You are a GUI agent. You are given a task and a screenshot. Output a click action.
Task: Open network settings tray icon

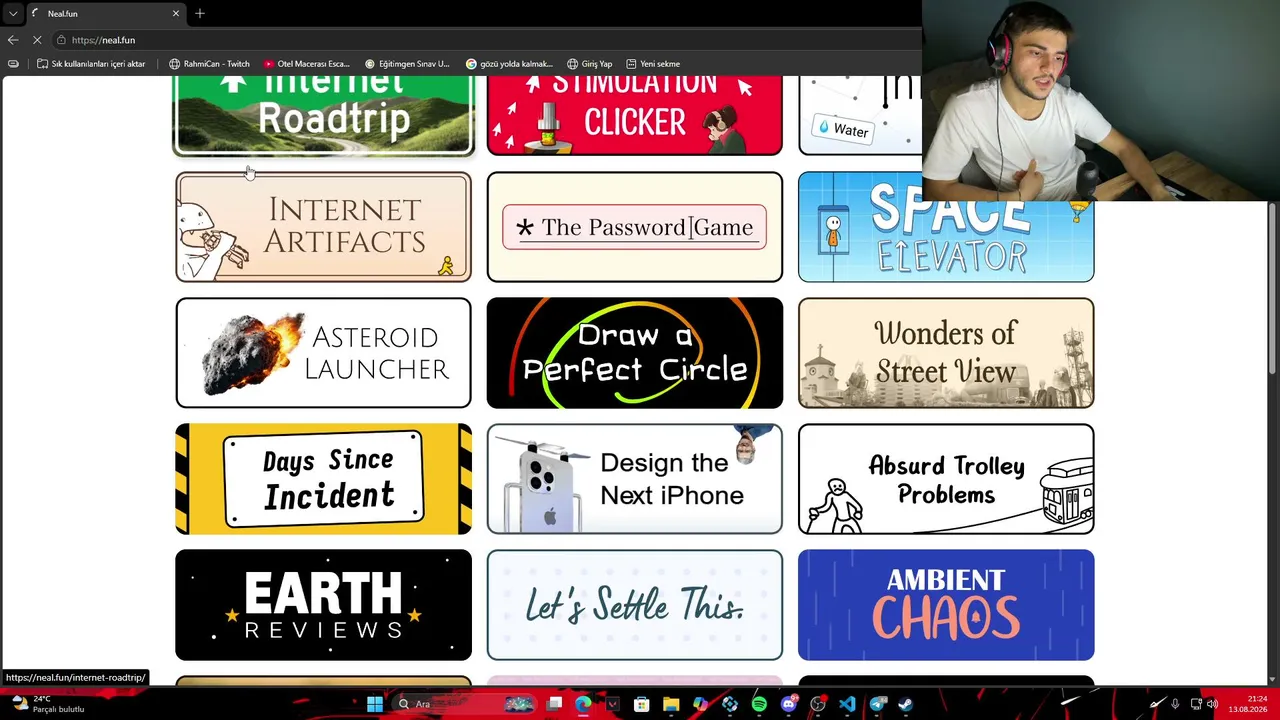click(x=1196, y=704)
